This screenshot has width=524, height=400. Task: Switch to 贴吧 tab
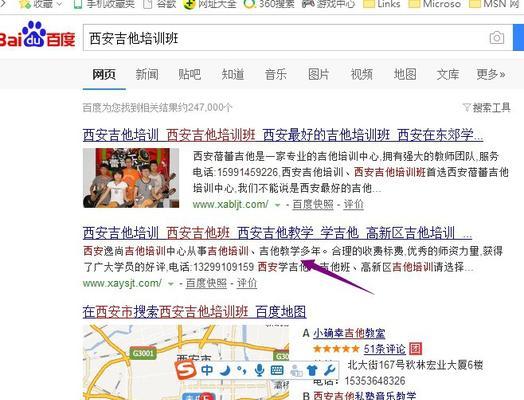click(x=190, y=74)
